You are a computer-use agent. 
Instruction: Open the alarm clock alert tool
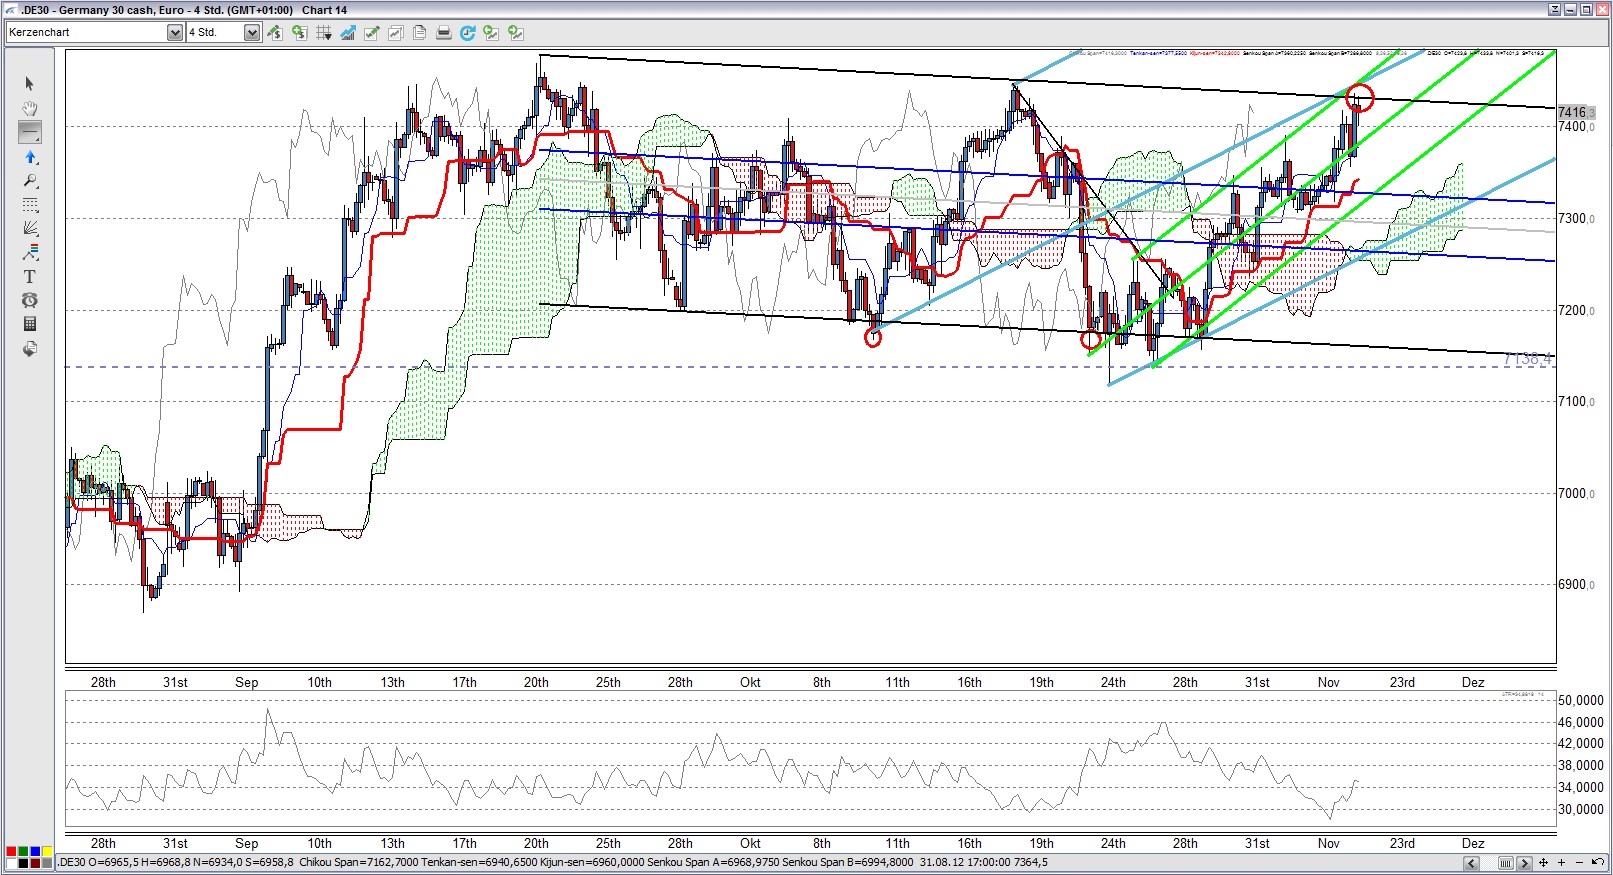[29, 300]
